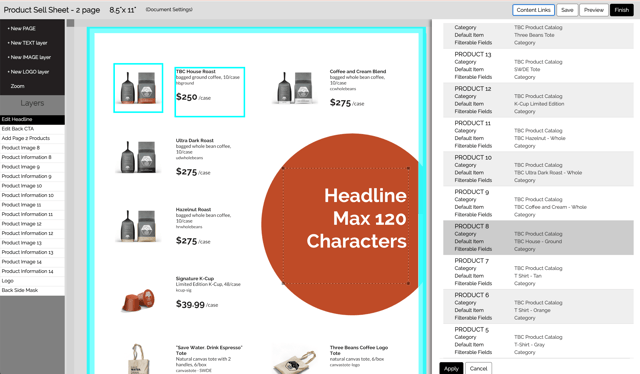The image size is (640, 374).
Task: Select the Logo layer
Action: point(32,281)
